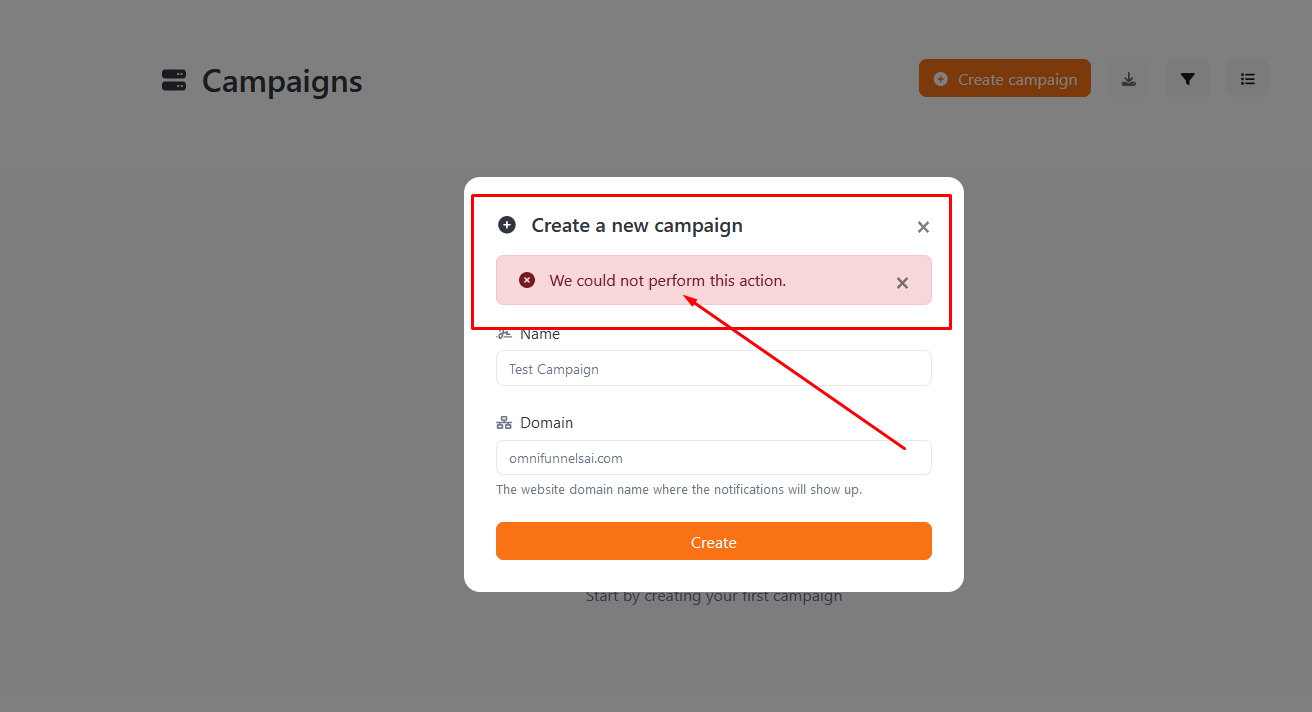1312x712 pixels.
Task: Click the Name field label
Action: [540, 334]
